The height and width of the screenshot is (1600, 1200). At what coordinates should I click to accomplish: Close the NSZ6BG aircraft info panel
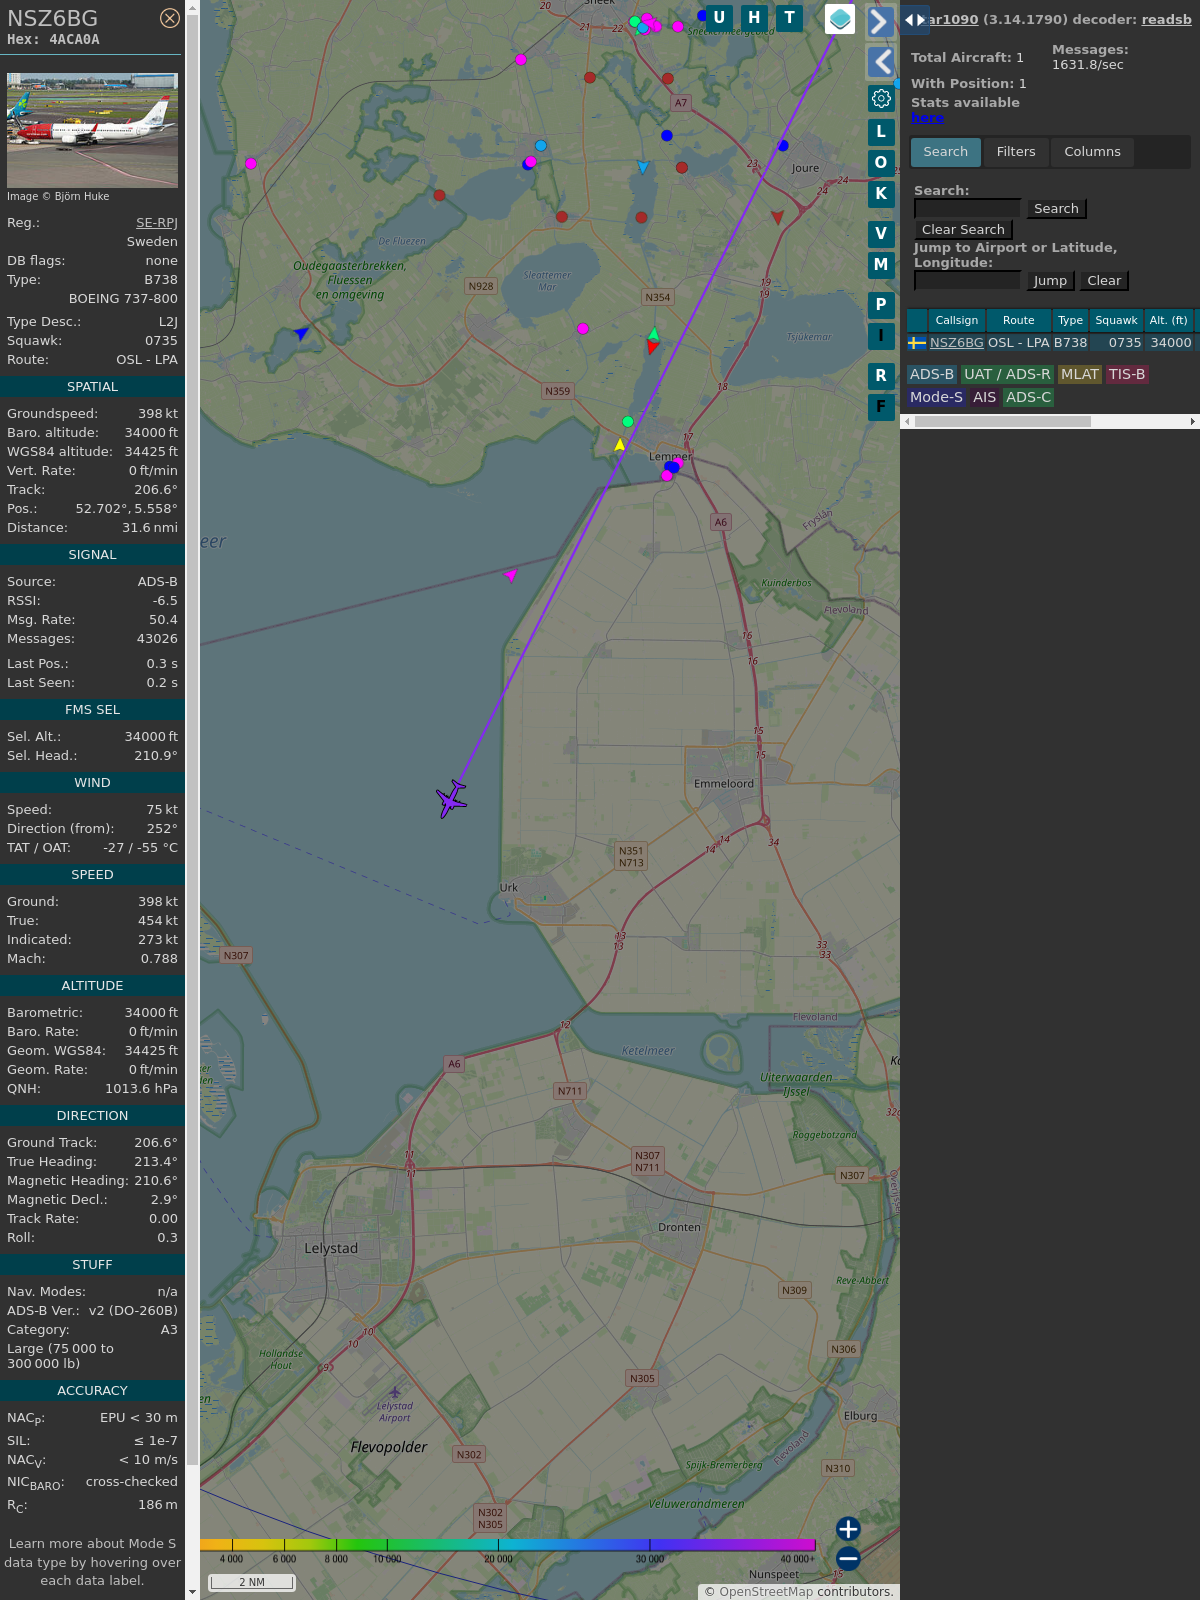click(x=170, y=18)
